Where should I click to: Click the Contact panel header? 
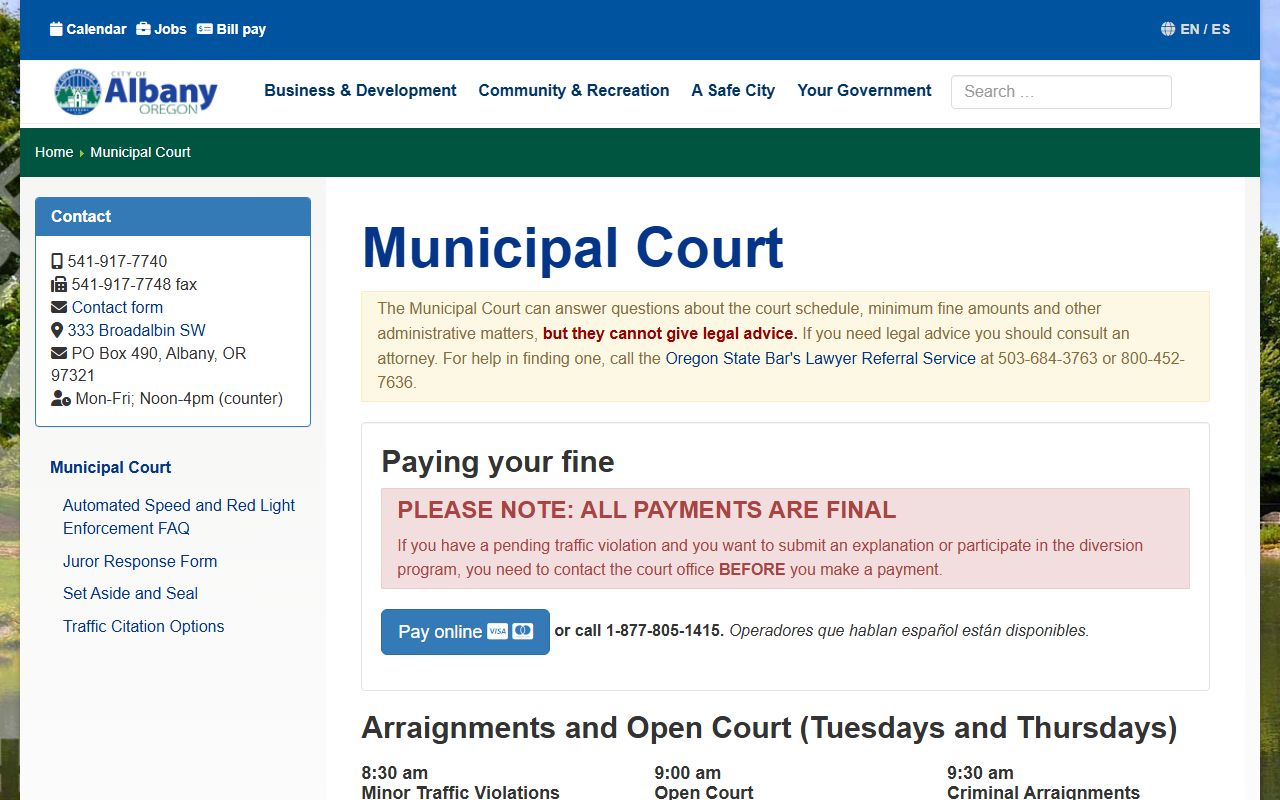[173, 216]
